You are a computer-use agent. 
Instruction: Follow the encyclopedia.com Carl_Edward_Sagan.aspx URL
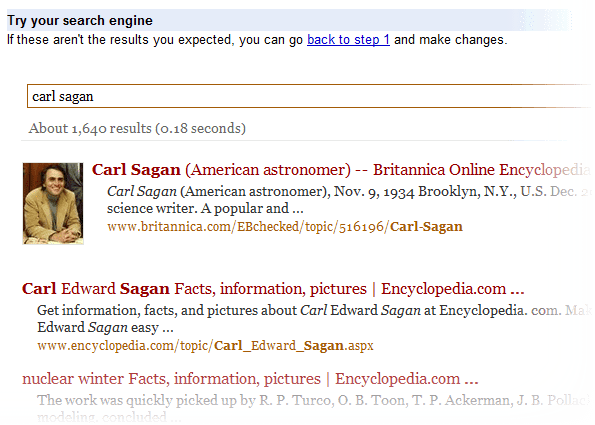pos(205,346)
